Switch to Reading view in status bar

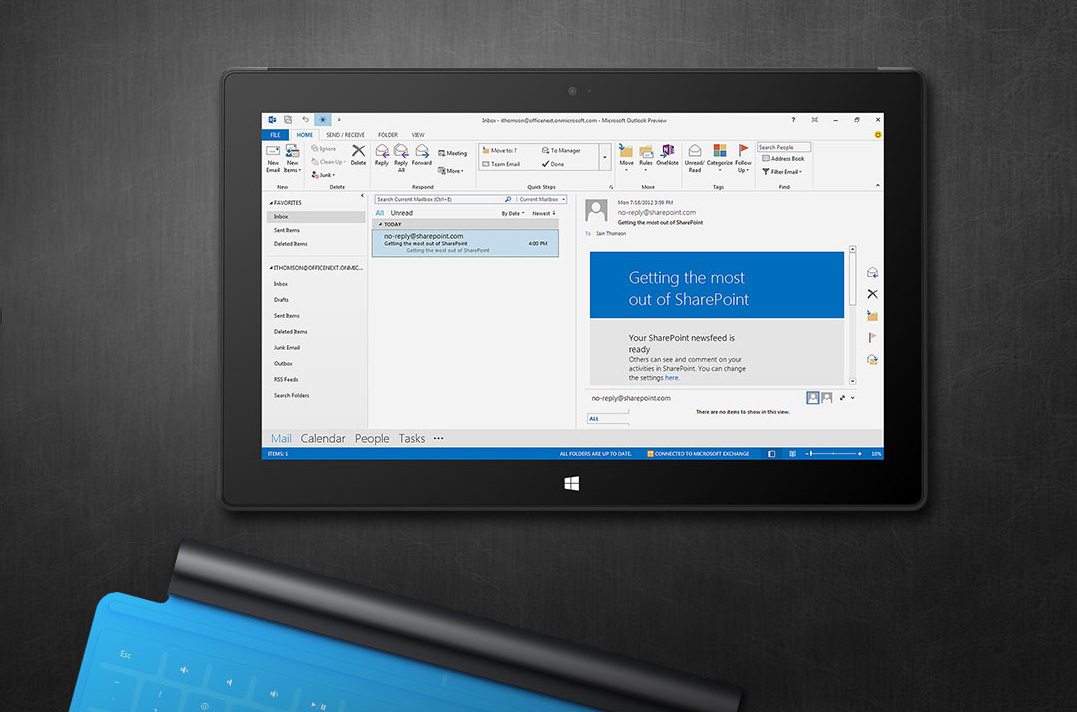point(792,454)
